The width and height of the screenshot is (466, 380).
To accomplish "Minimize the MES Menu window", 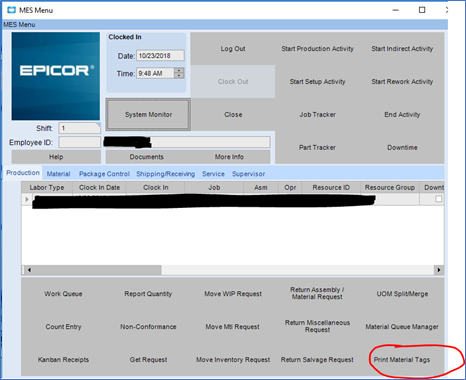I will (x=396, y=10).
